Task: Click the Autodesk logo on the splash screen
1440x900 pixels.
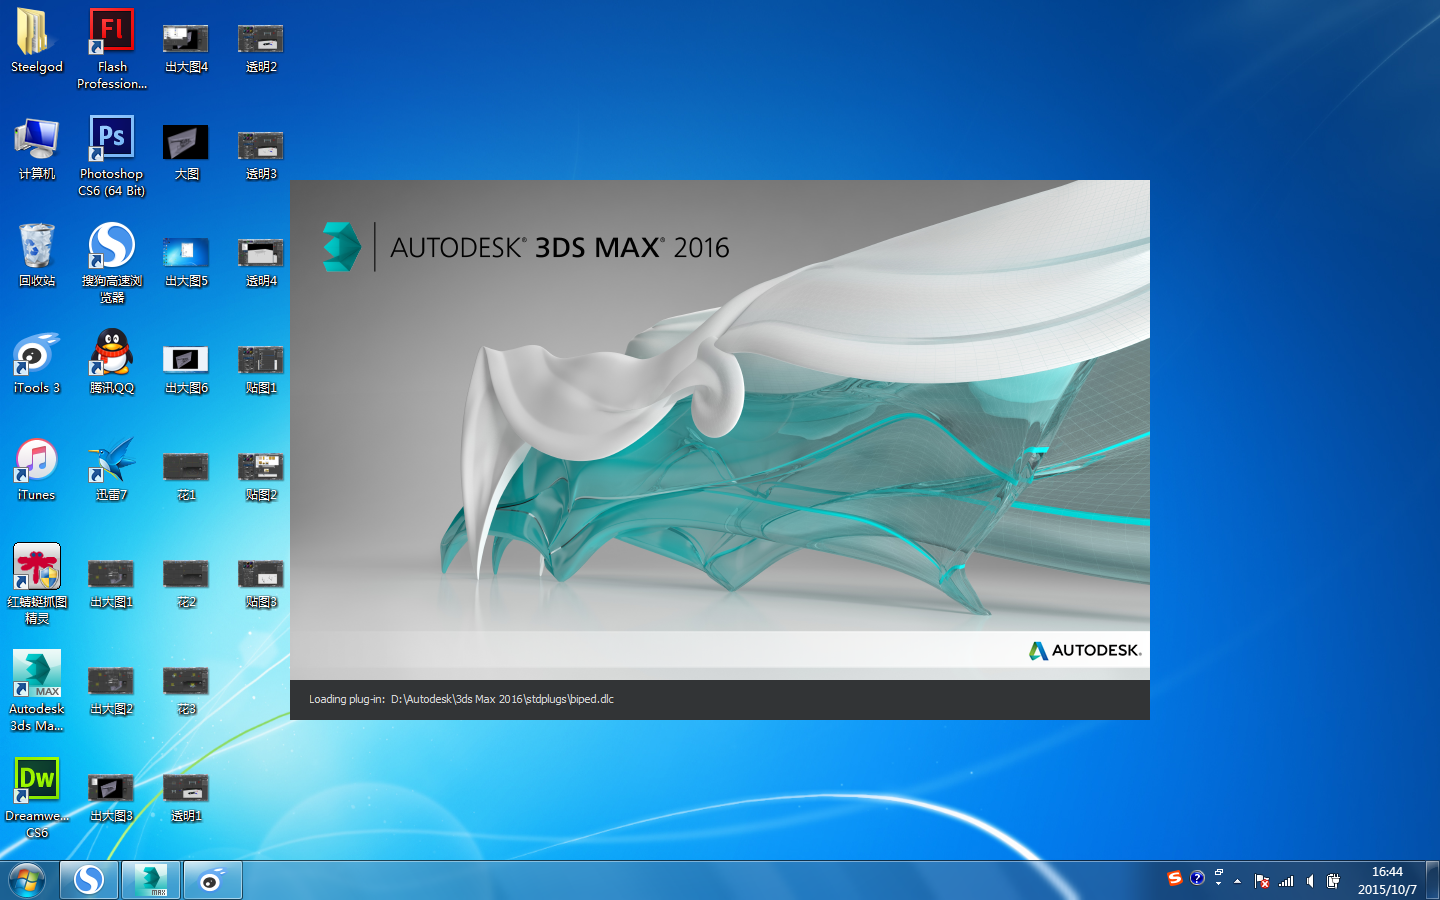Action: tap(1085, 650)
